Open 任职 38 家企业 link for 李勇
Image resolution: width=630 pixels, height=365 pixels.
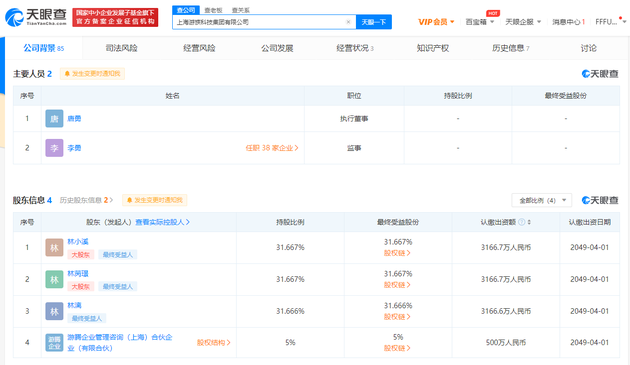pyautogui.click(x=272, y=148)
